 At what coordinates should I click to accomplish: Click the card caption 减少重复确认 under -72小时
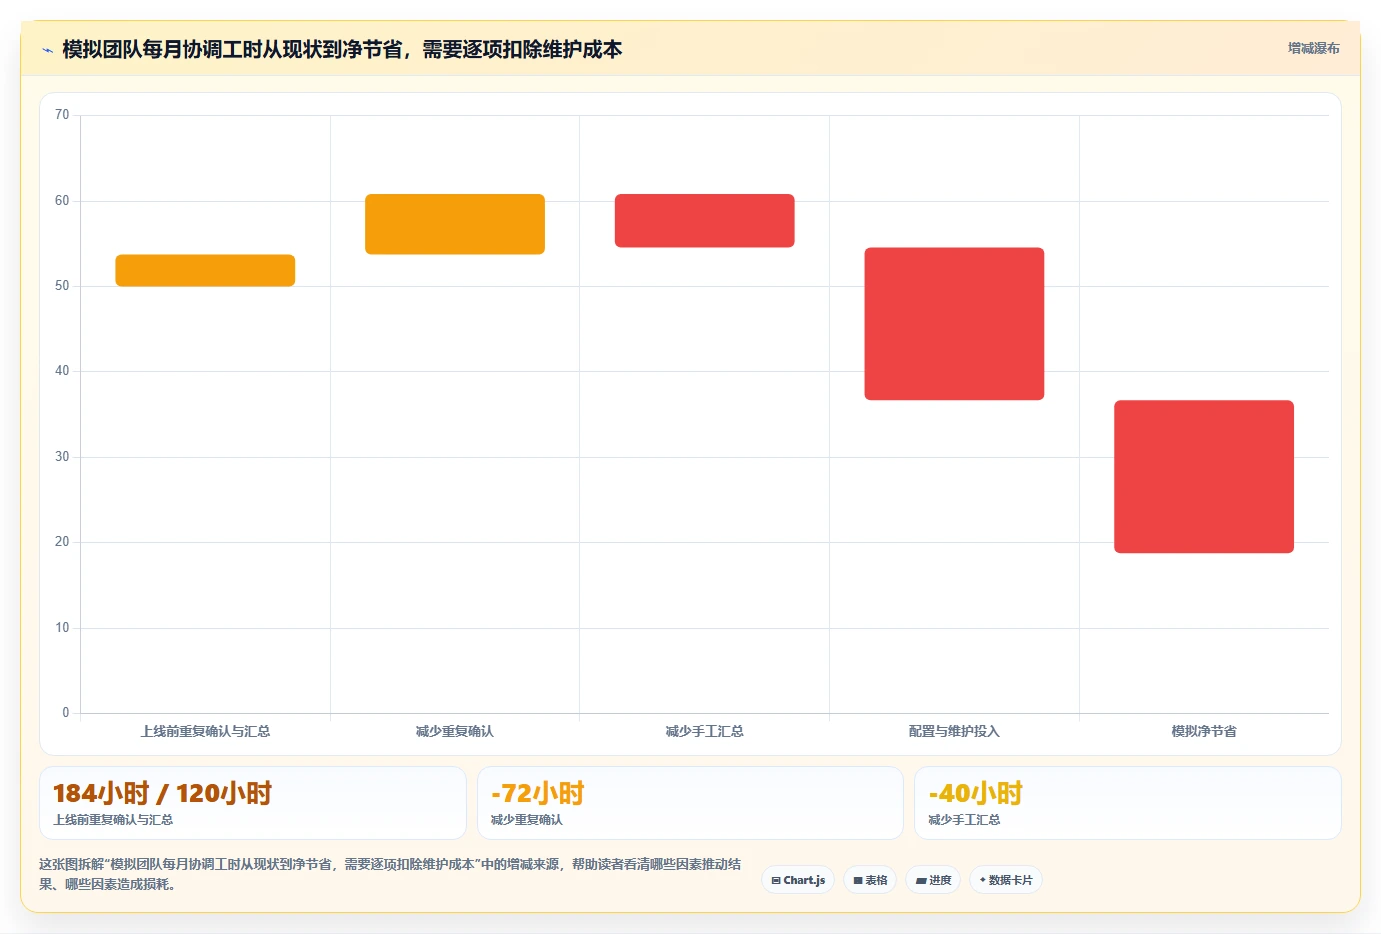[x=527, y=820]
